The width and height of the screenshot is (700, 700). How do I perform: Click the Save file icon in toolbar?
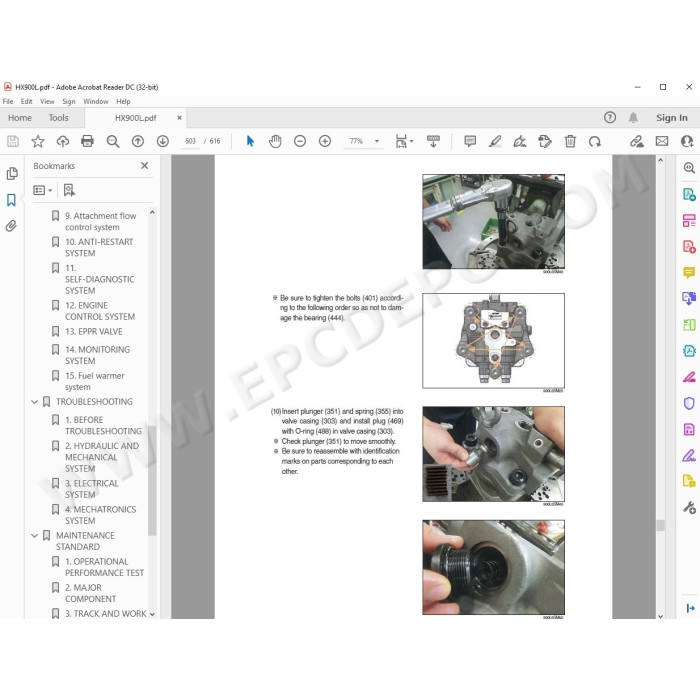point(13,142)
